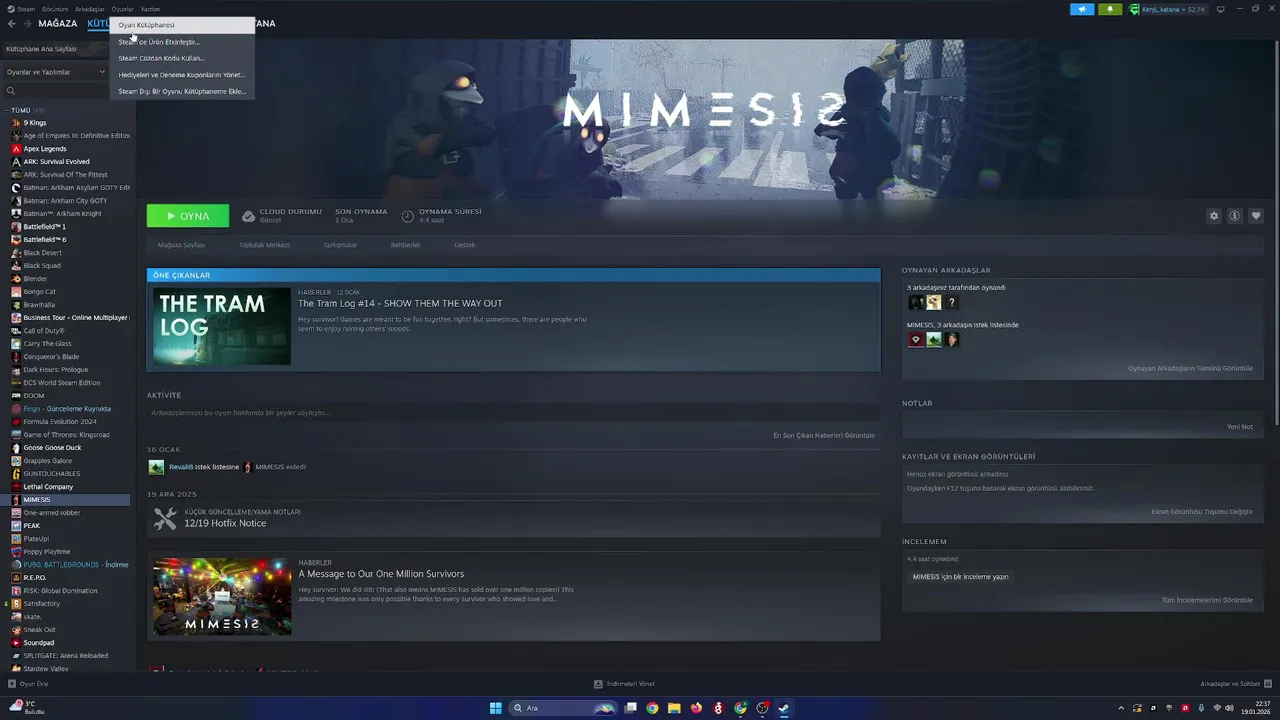
Task: Click the 12/19 Hotfix wrench icon
Action: [165, 518]
